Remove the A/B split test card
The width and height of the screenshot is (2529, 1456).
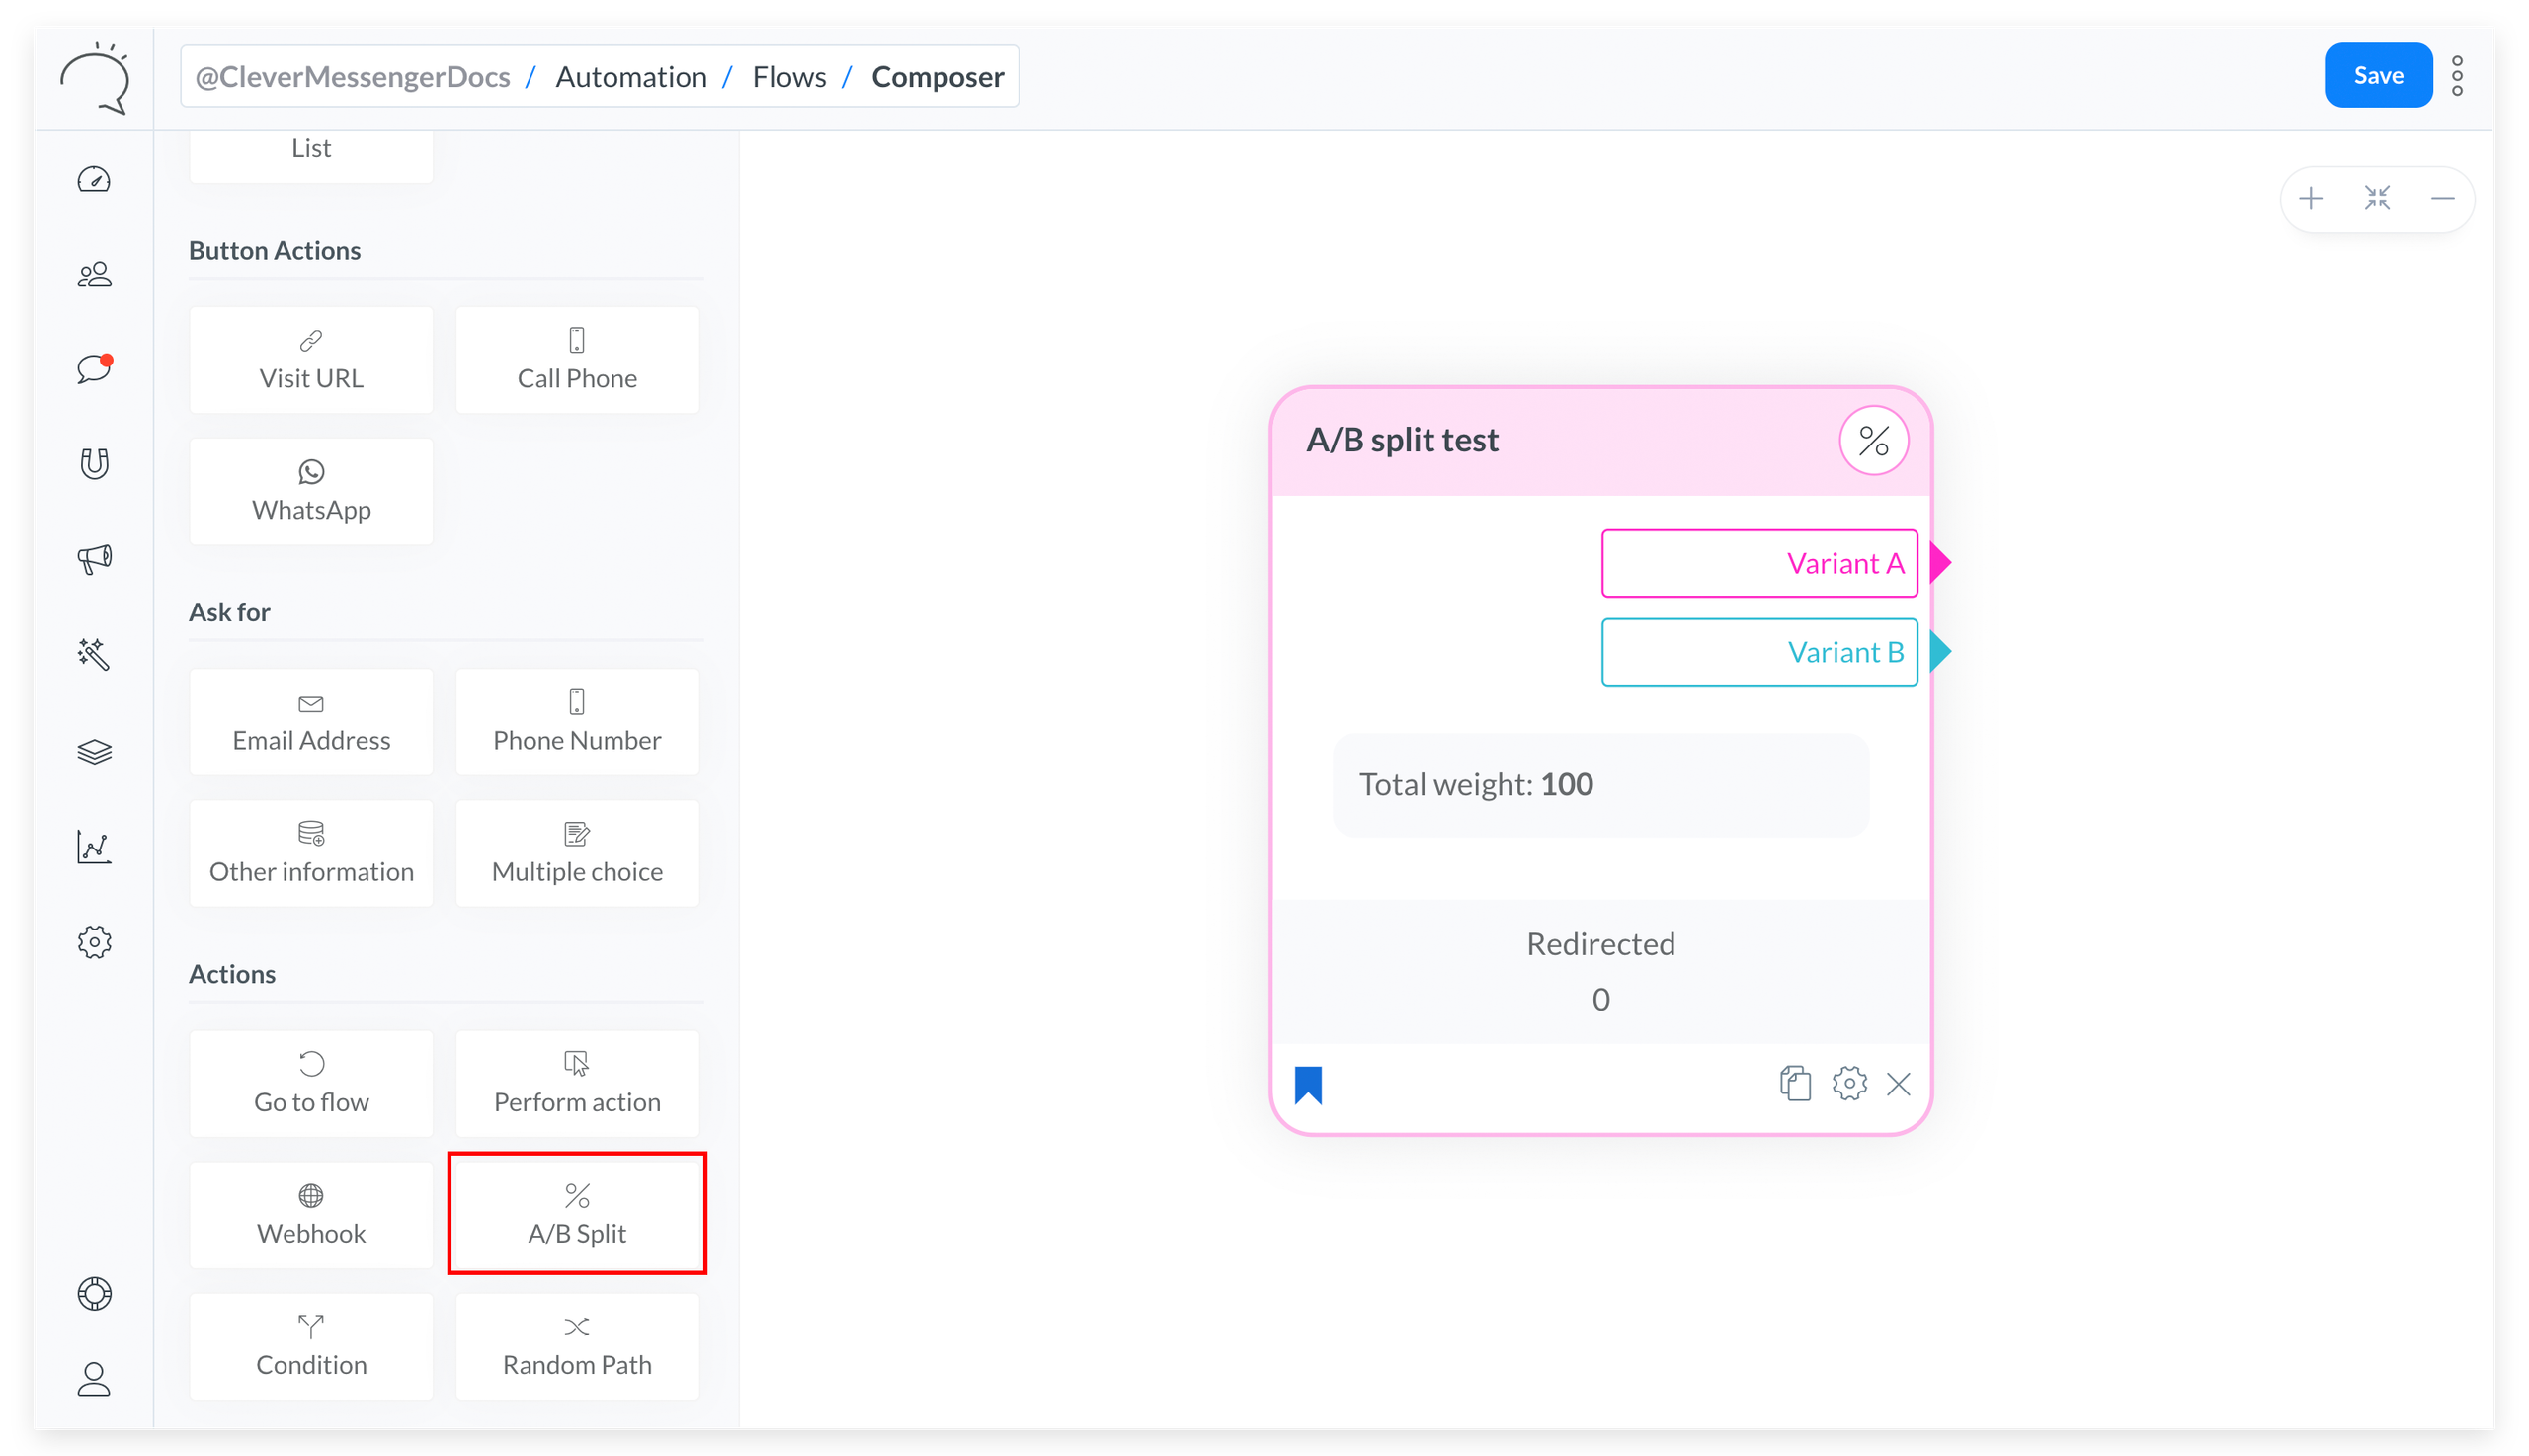click(1898, 1083)
